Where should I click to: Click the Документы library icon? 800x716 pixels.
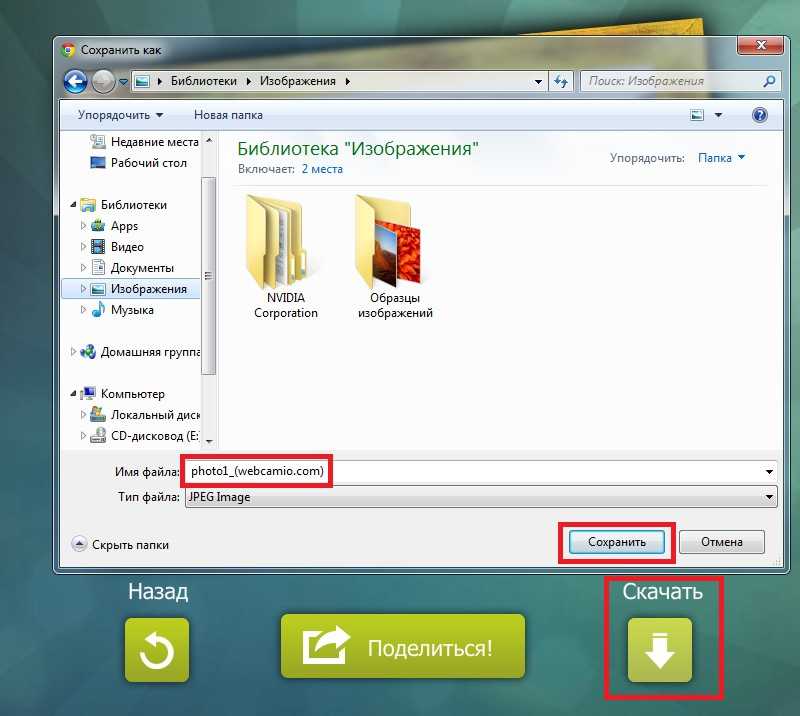pos(97,267)
